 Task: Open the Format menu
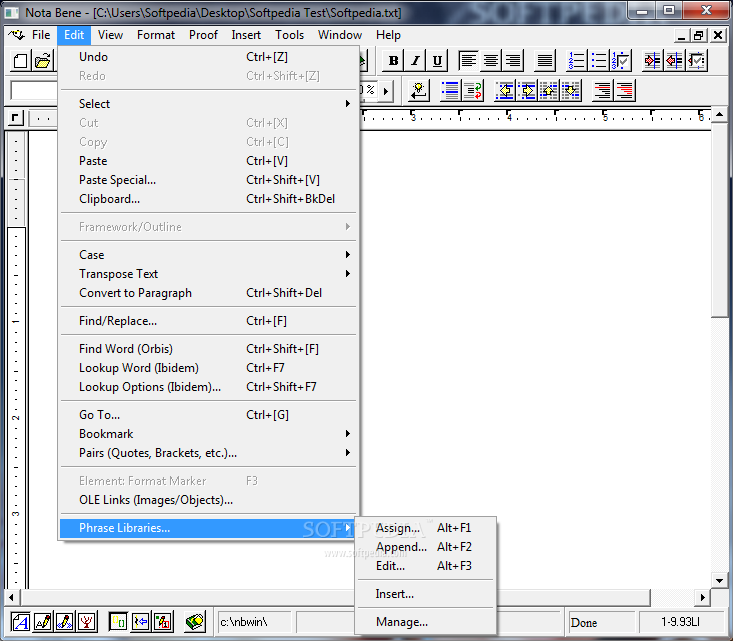tap(156, 35)
